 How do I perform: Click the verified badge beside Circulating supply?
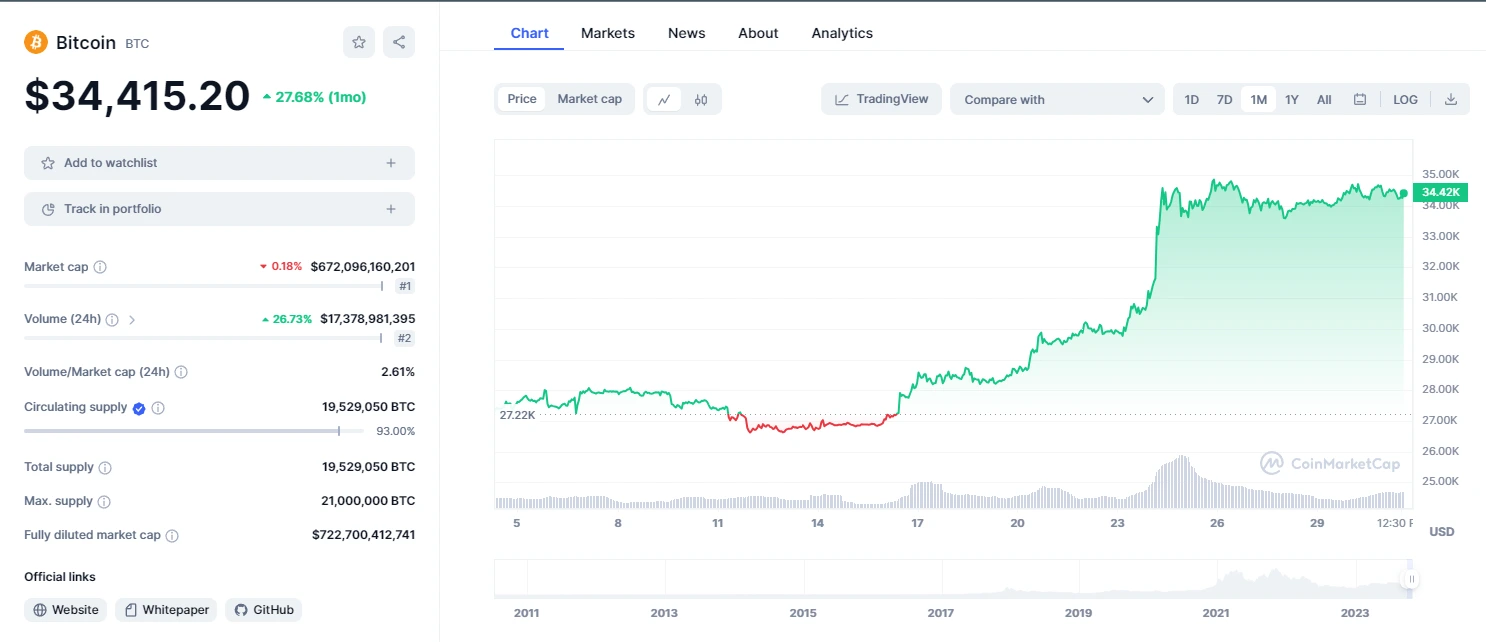139,408
